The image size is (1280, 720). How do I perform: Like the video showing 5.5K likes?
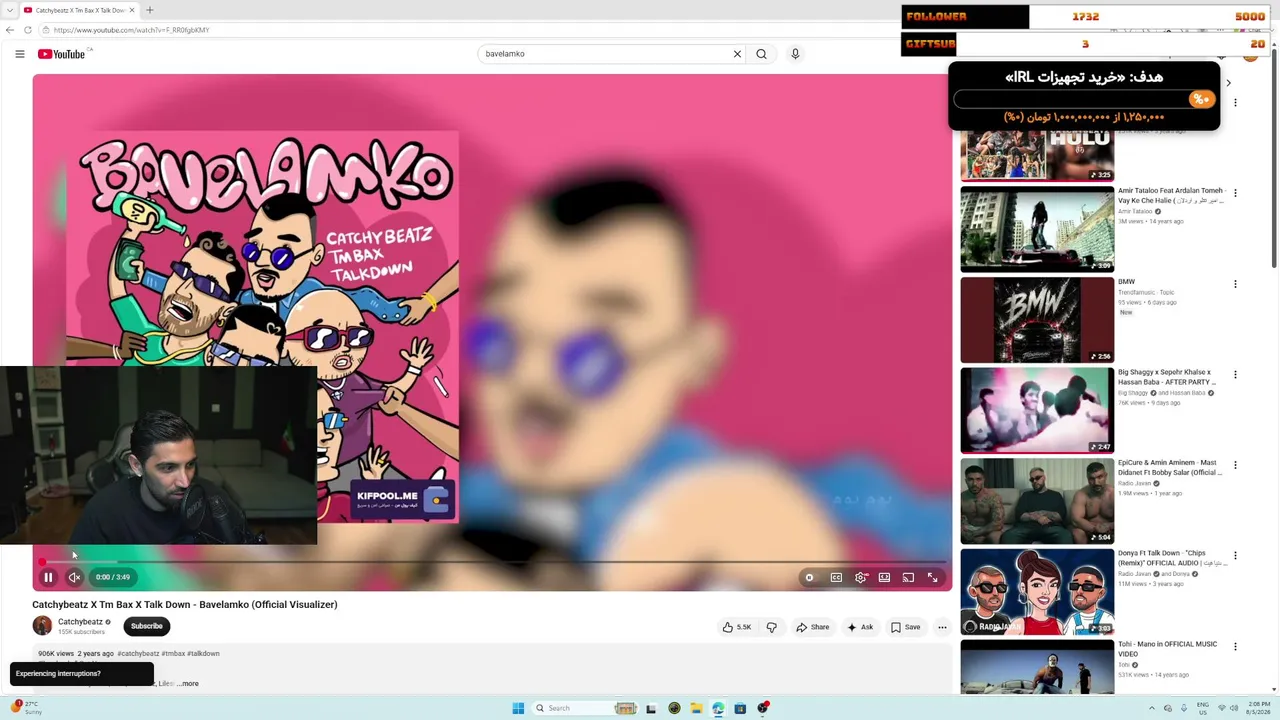737,627
